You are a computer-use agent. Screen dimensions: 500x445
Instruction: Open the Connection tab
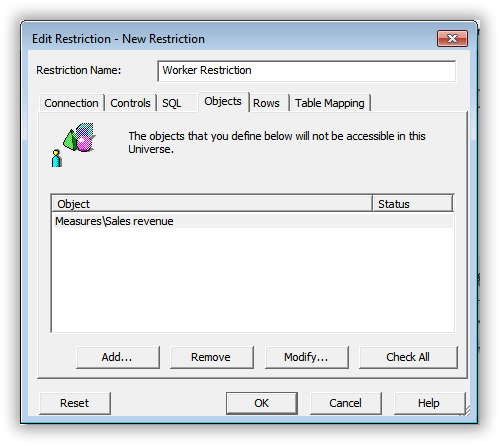tap(71, 103)
